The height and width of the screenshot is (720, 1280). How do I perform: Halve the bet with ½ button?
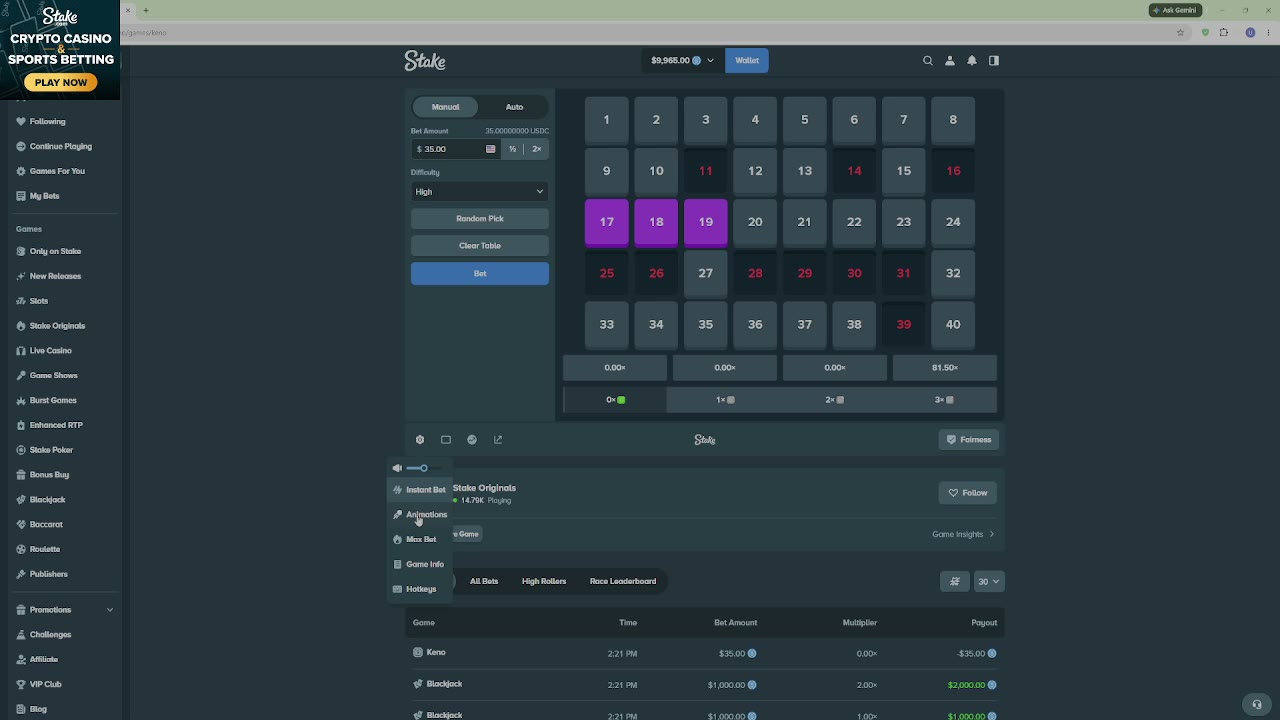click(512, 149)
